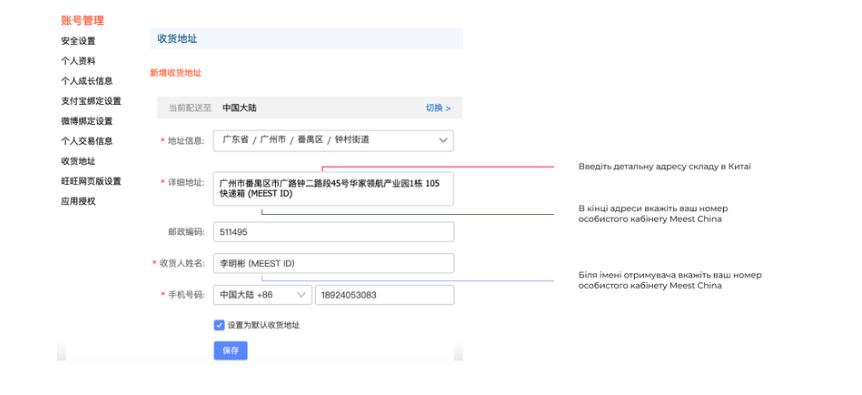
Task: Open 收货地址 sidebar entry
Action: [x=78, y=161]
